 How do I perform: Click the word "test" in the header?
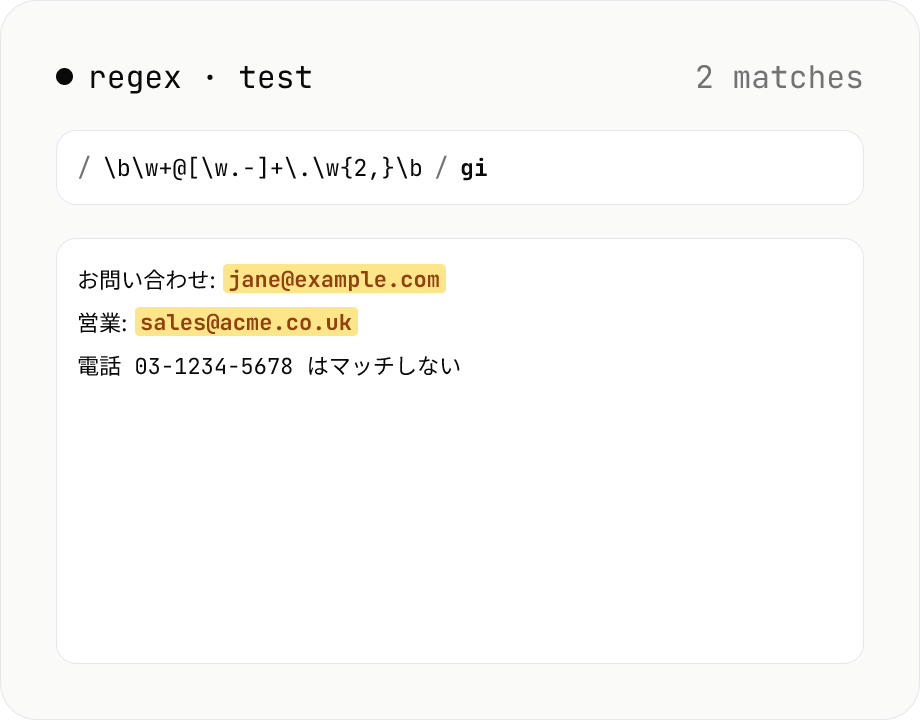[275, 77]
